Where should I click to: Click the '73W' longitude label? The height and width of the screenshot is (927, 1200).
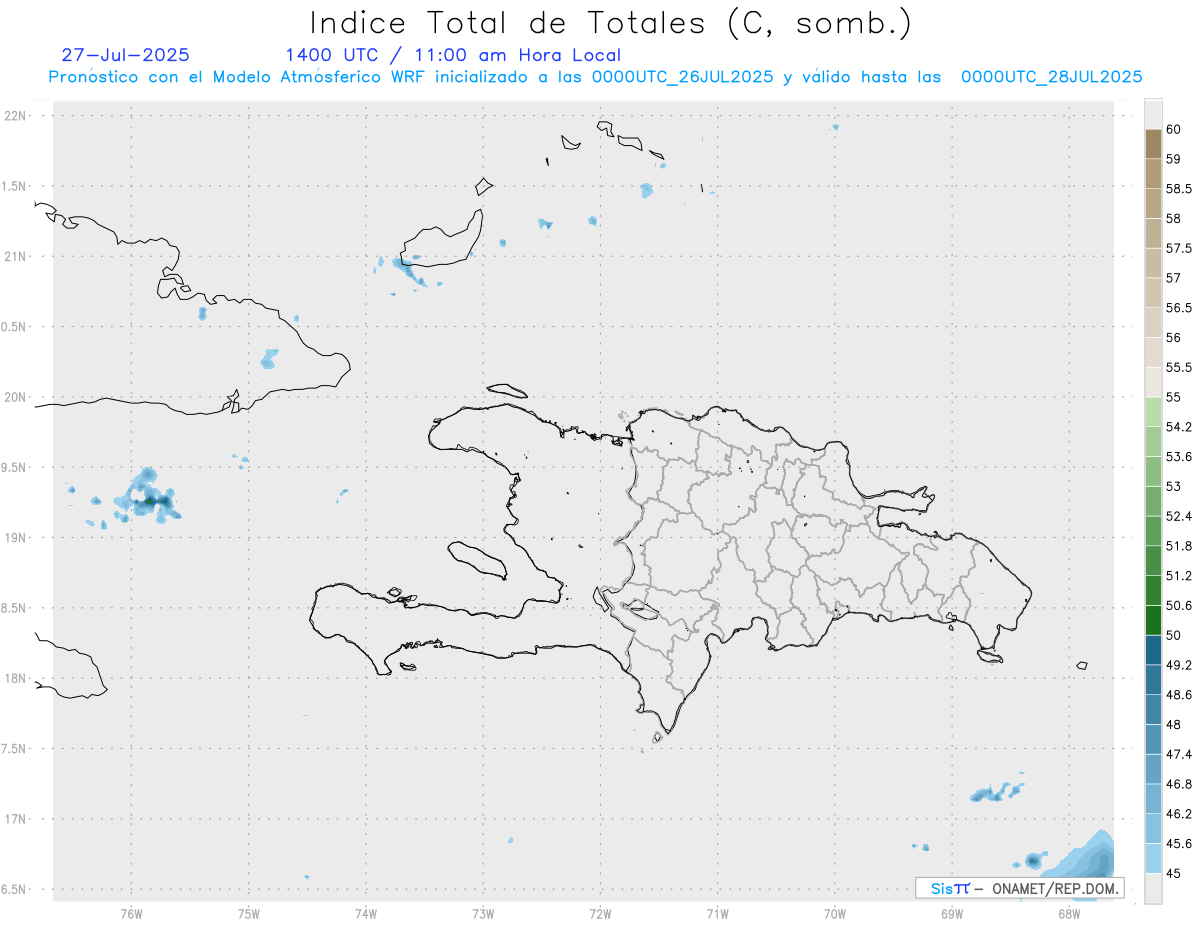coord(483,913)
